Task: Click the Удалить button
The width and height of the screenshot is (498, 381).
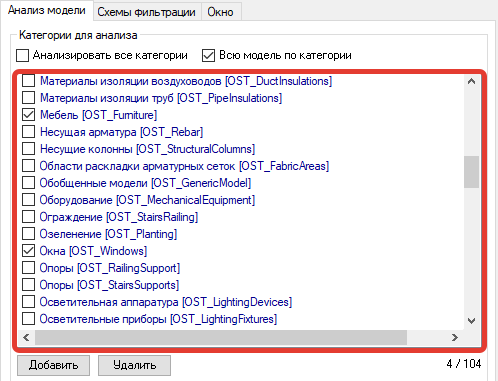Action: tap(134, 365)
